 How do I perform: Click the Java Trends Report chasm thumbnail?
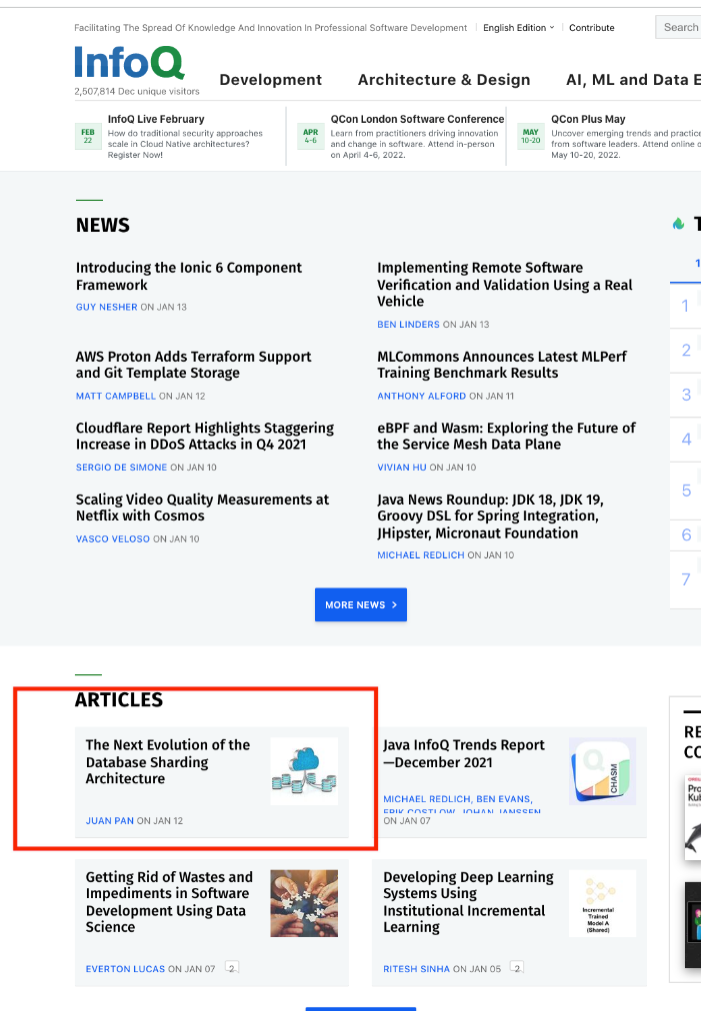point(603,771)
